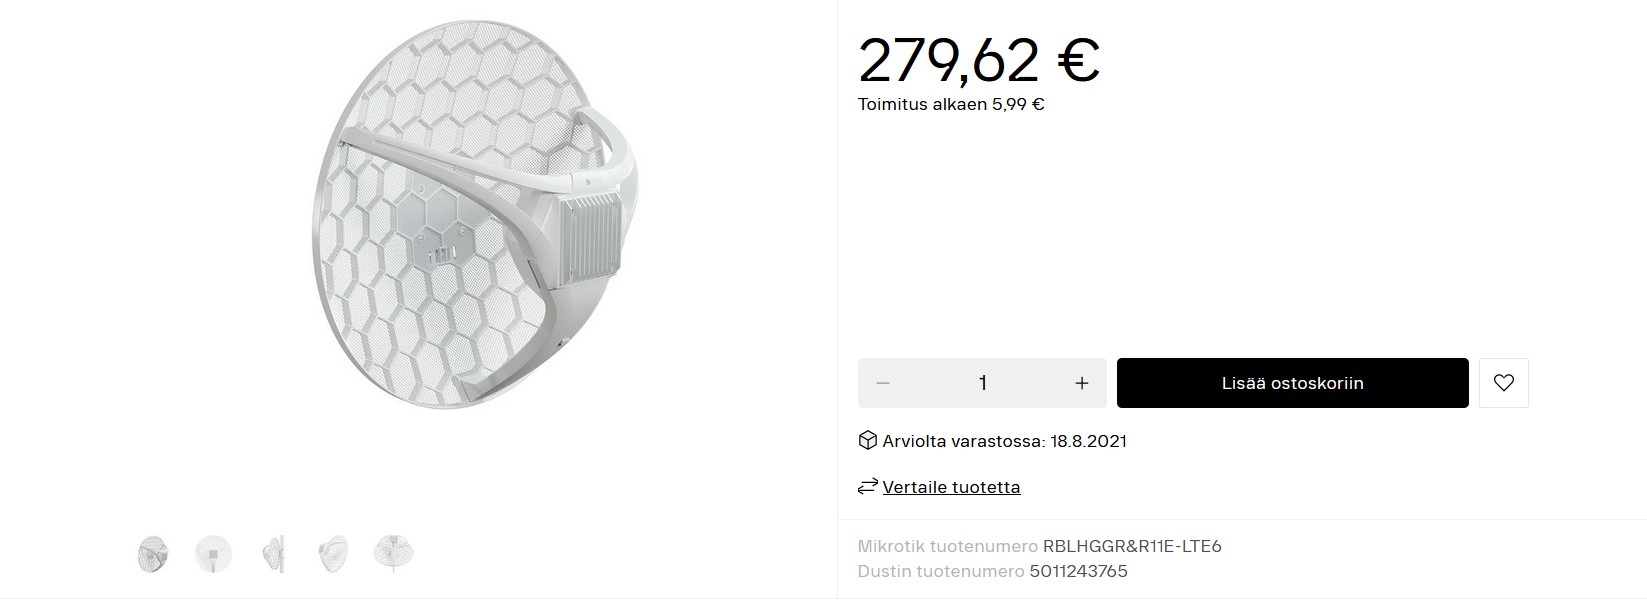Click Dustin product number 5011243765

pyautogui.click(x=1076, y=571)
